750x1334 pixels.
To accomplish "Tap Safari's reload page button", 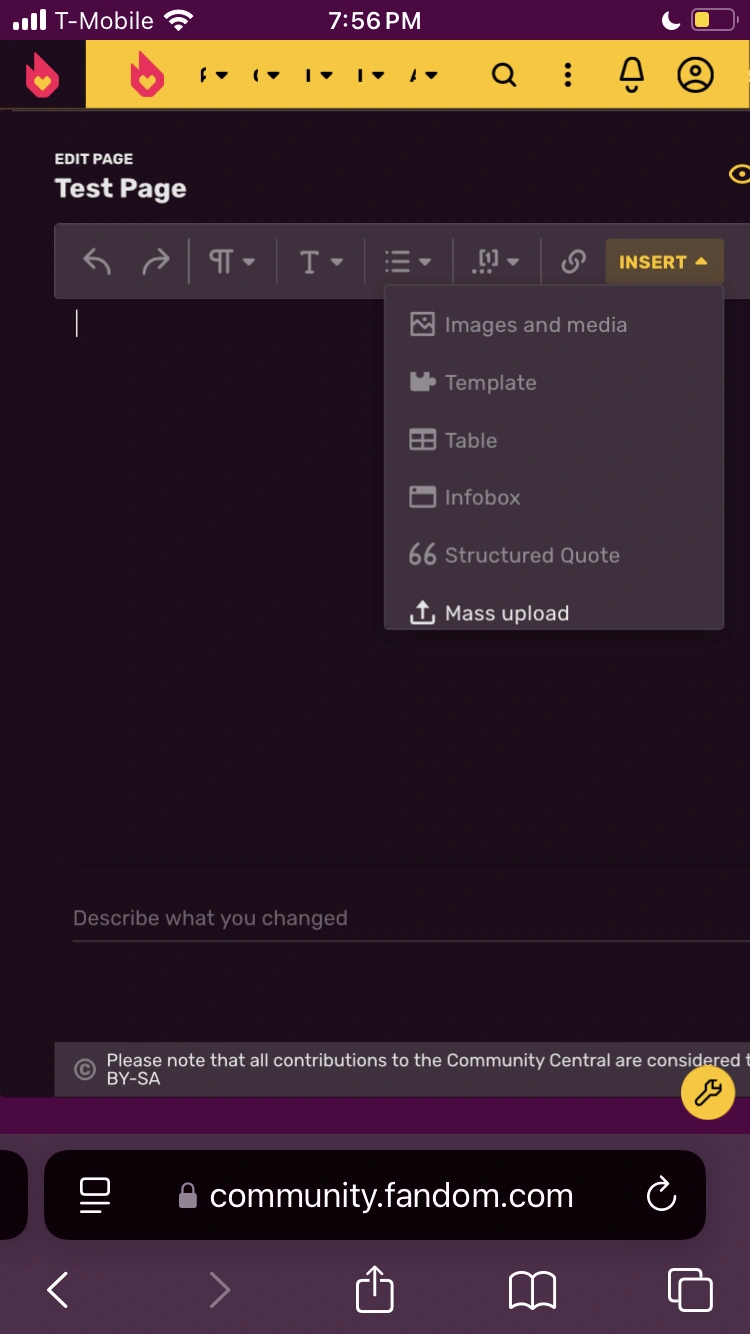I will (661, 1195).
